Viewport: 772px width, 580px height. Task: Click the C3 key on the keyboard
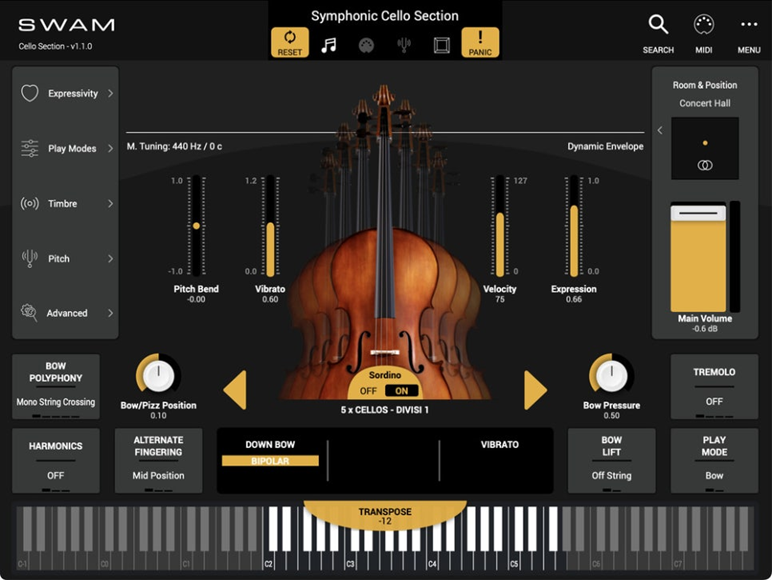click(353, 559)
